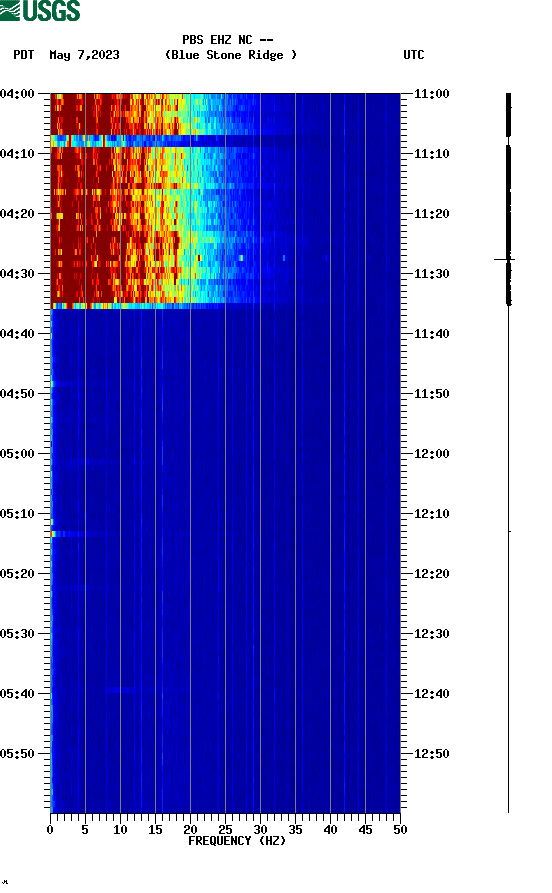552x893 pixels.
Task: Click the faint signal blip near 10 Hz at 05:40
Action: tap(121, 690)
